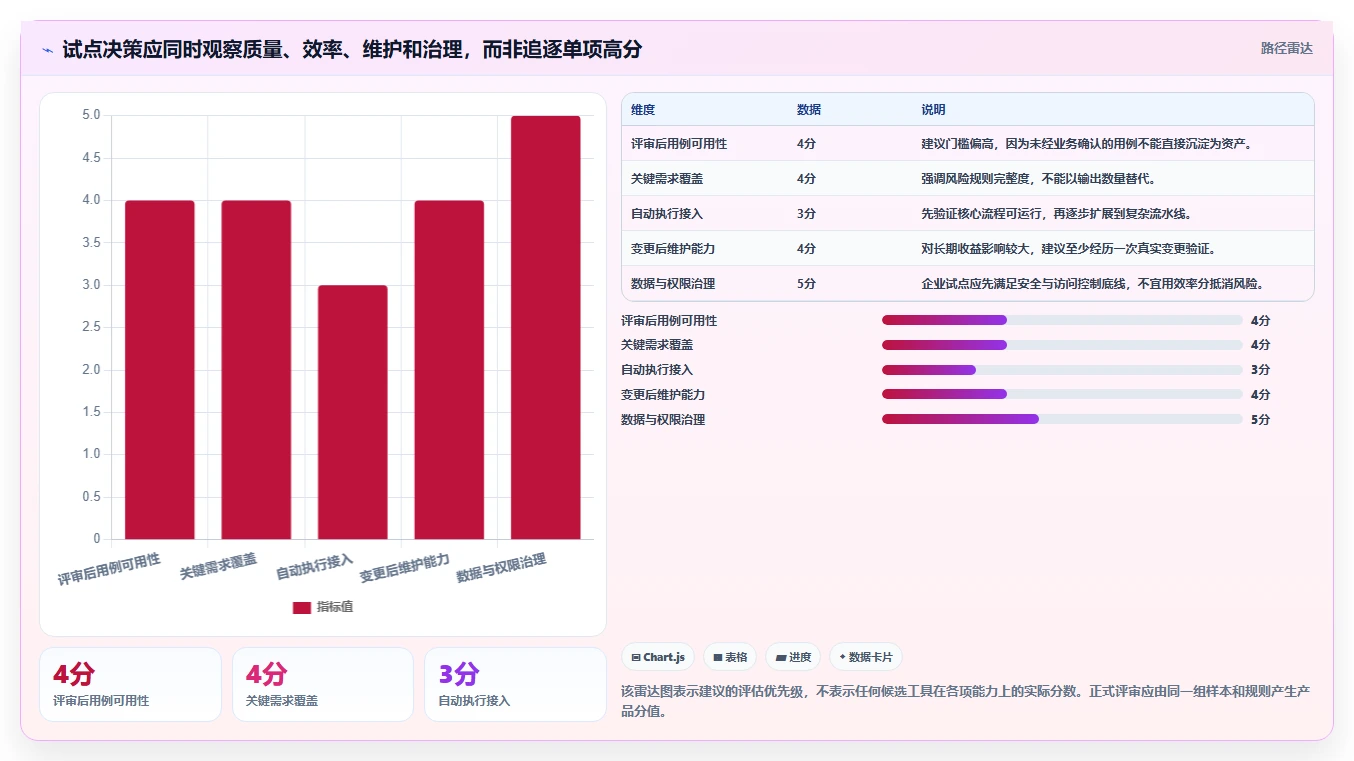Click the title 试点决策应同时观察质量
Screen dimensions: 1354x761
tap(352, 49)
